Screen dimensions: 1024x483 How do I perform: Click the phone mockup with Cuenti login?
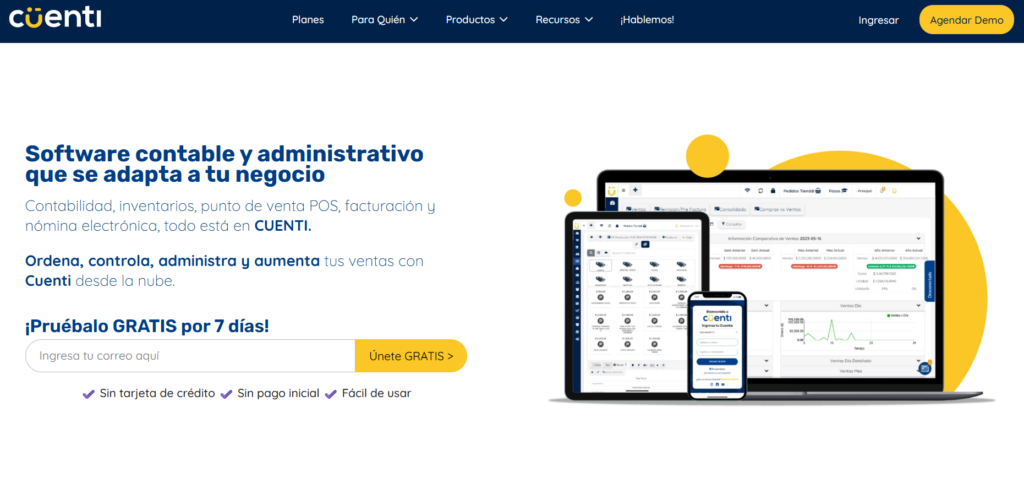pyautogui.click(x=716, y=344)
